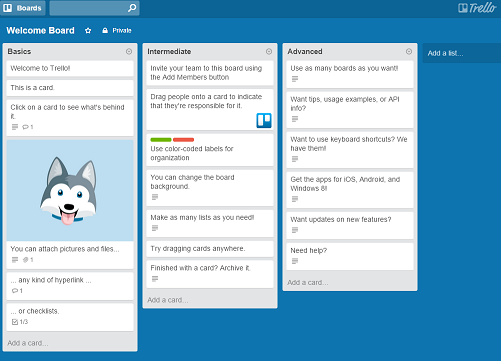Click the Basics list title
Viewport: 501px width, 361px height.
tap(19, 51)
